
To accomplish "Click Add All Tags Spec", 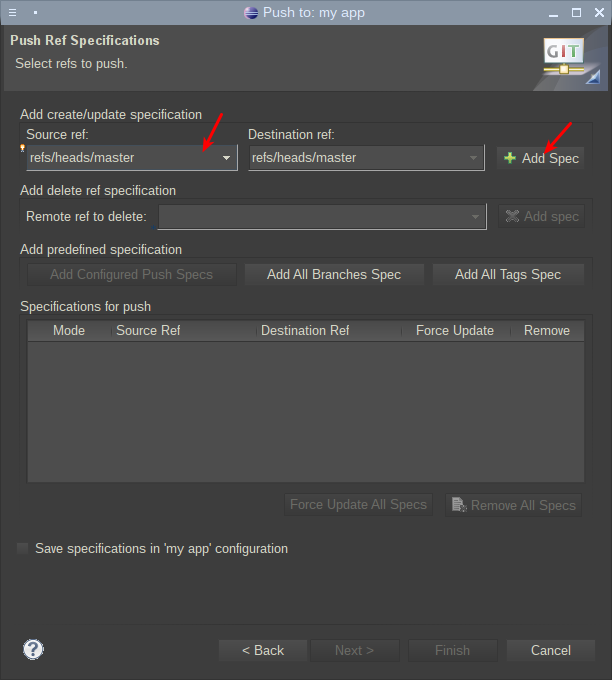I will tap(508, 275).
